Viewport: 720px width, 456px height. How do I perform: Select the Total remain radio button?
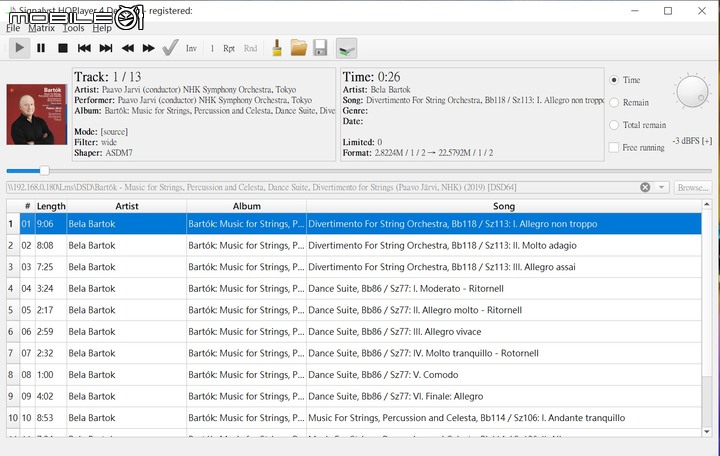[614, 125]
